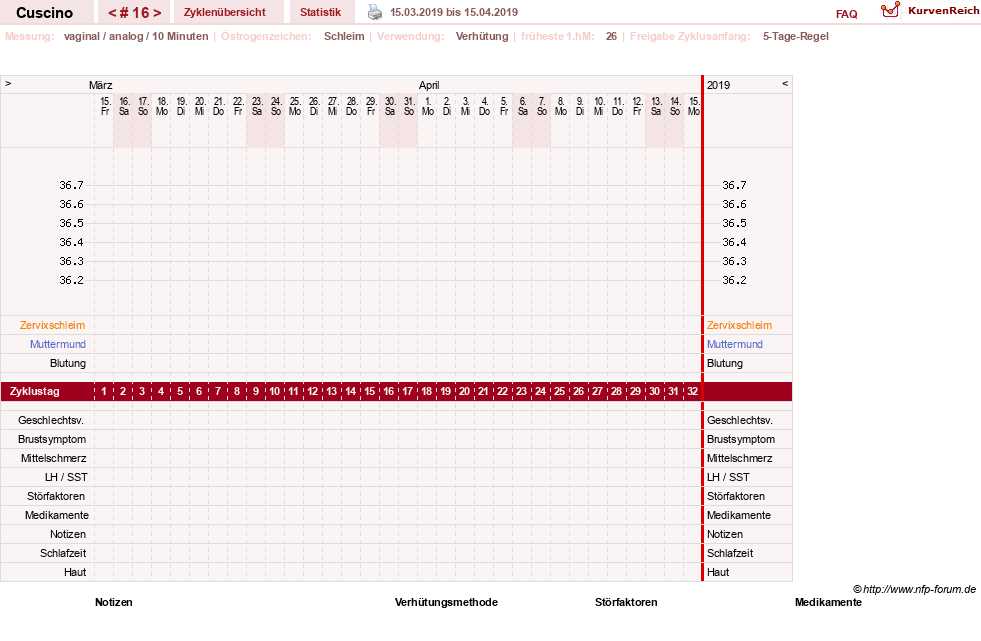Click date column 7. So

(x=542, y=106)
